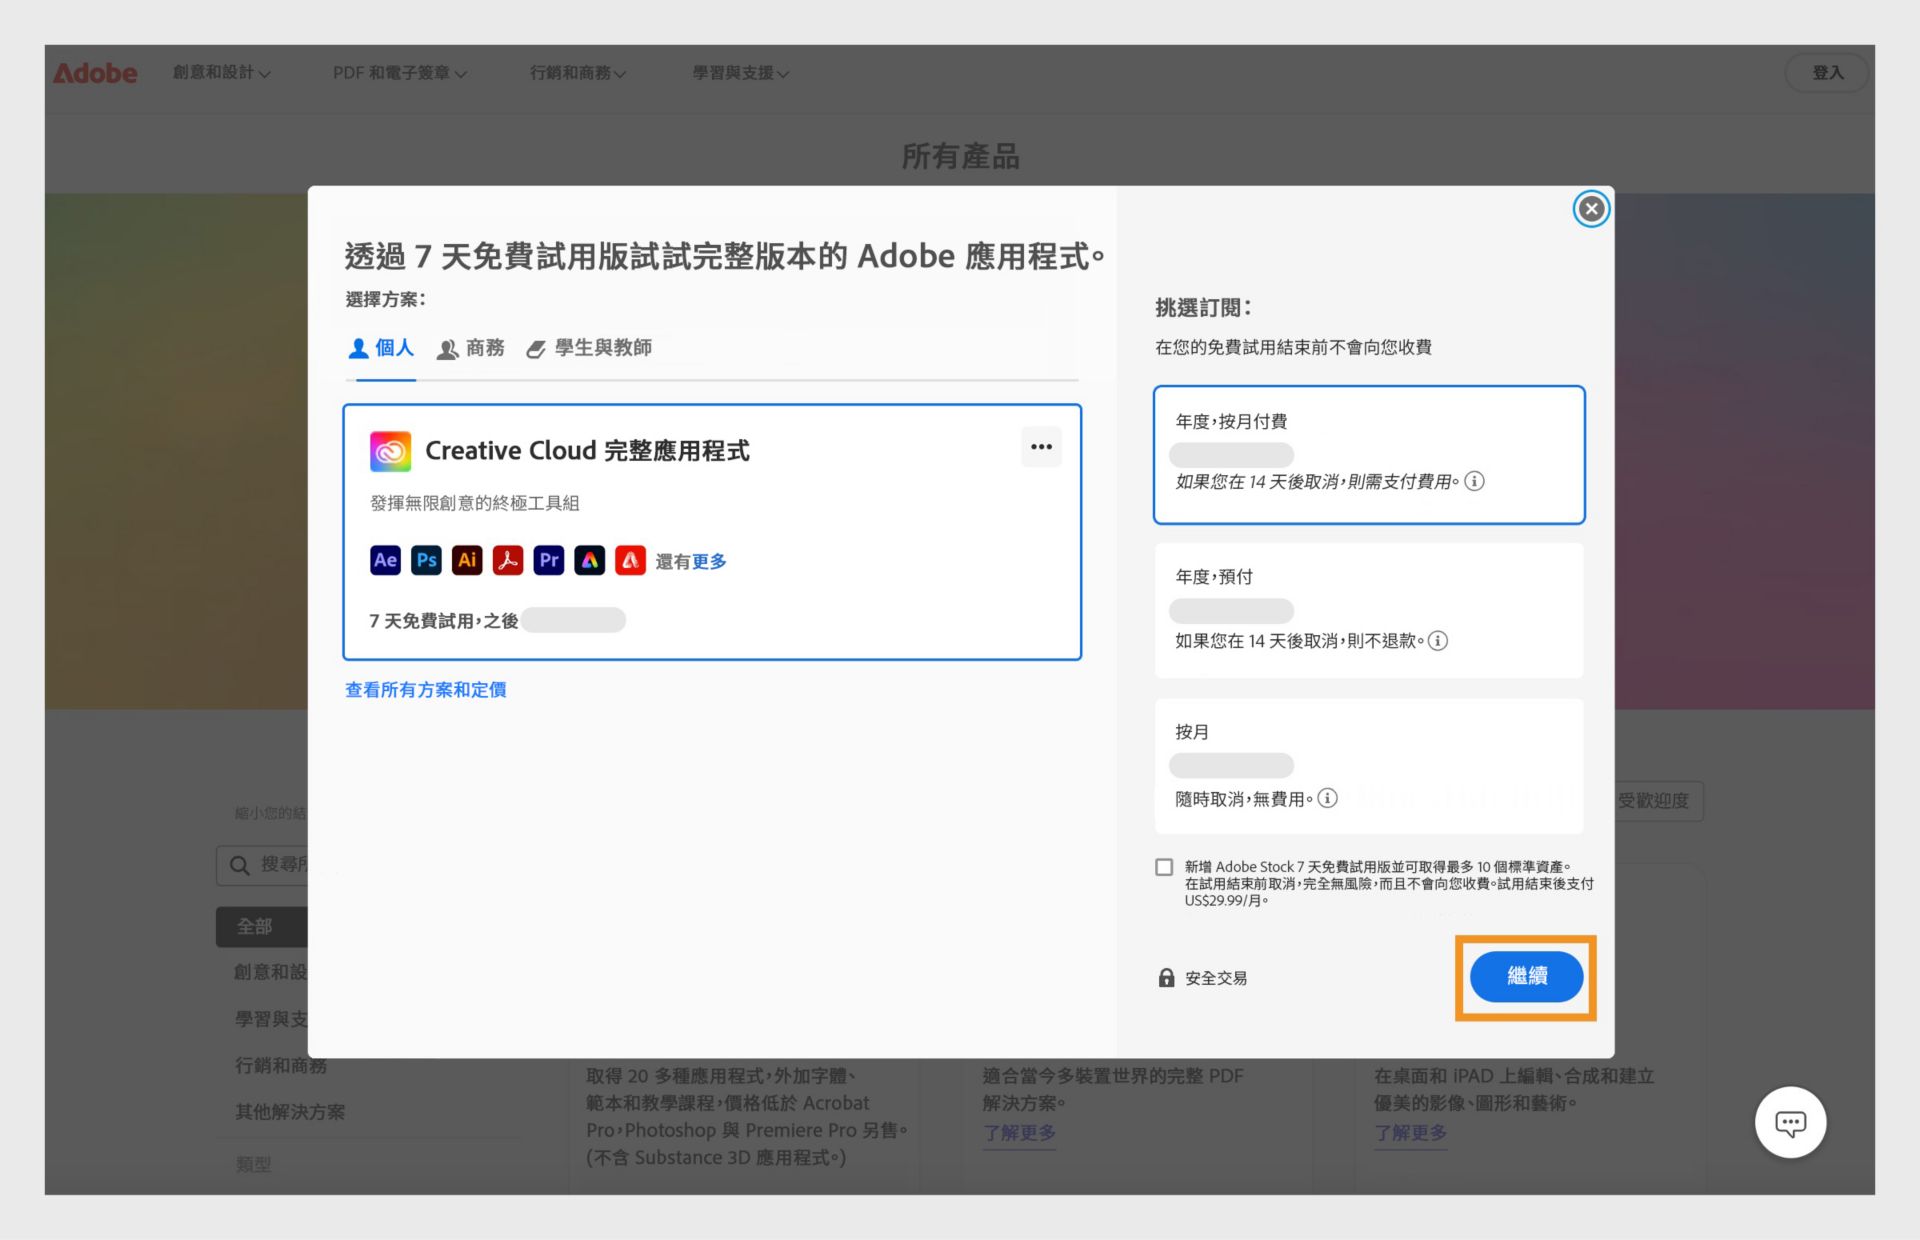Select the Creative Cloud 完整應用程式 plan card
1920x1240 pixels.
click(712, 532)
